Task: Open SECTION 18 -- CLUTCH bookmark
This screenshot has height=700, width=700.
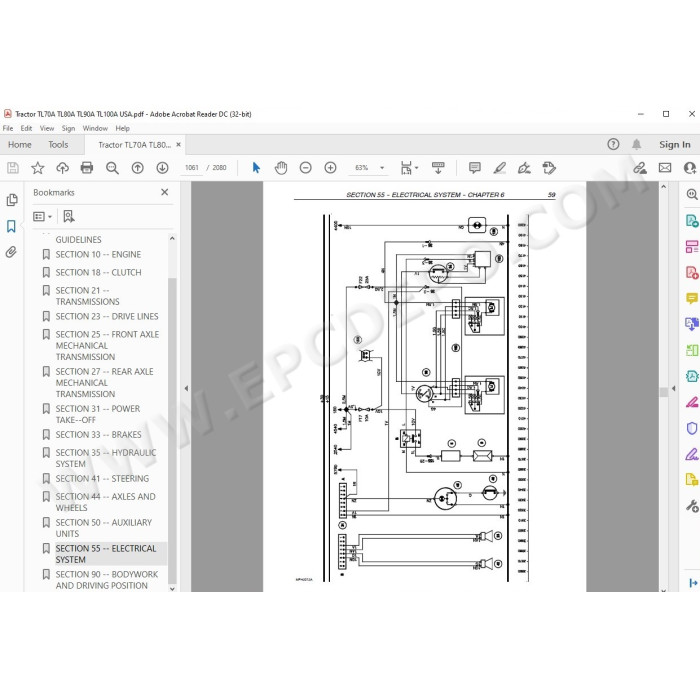Action: pyautogui.click(x=98, y=272)
